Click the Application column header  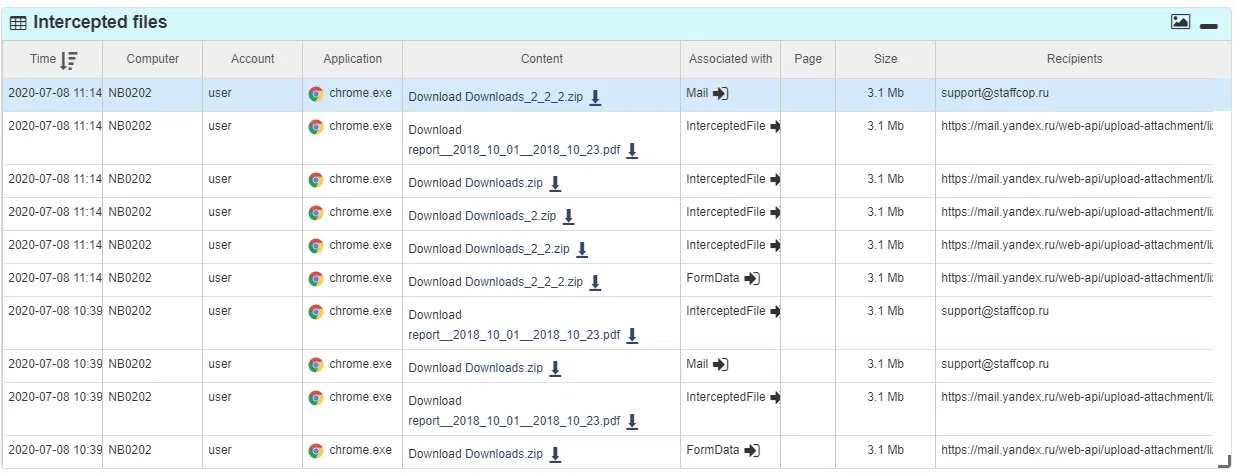point(353,59)
